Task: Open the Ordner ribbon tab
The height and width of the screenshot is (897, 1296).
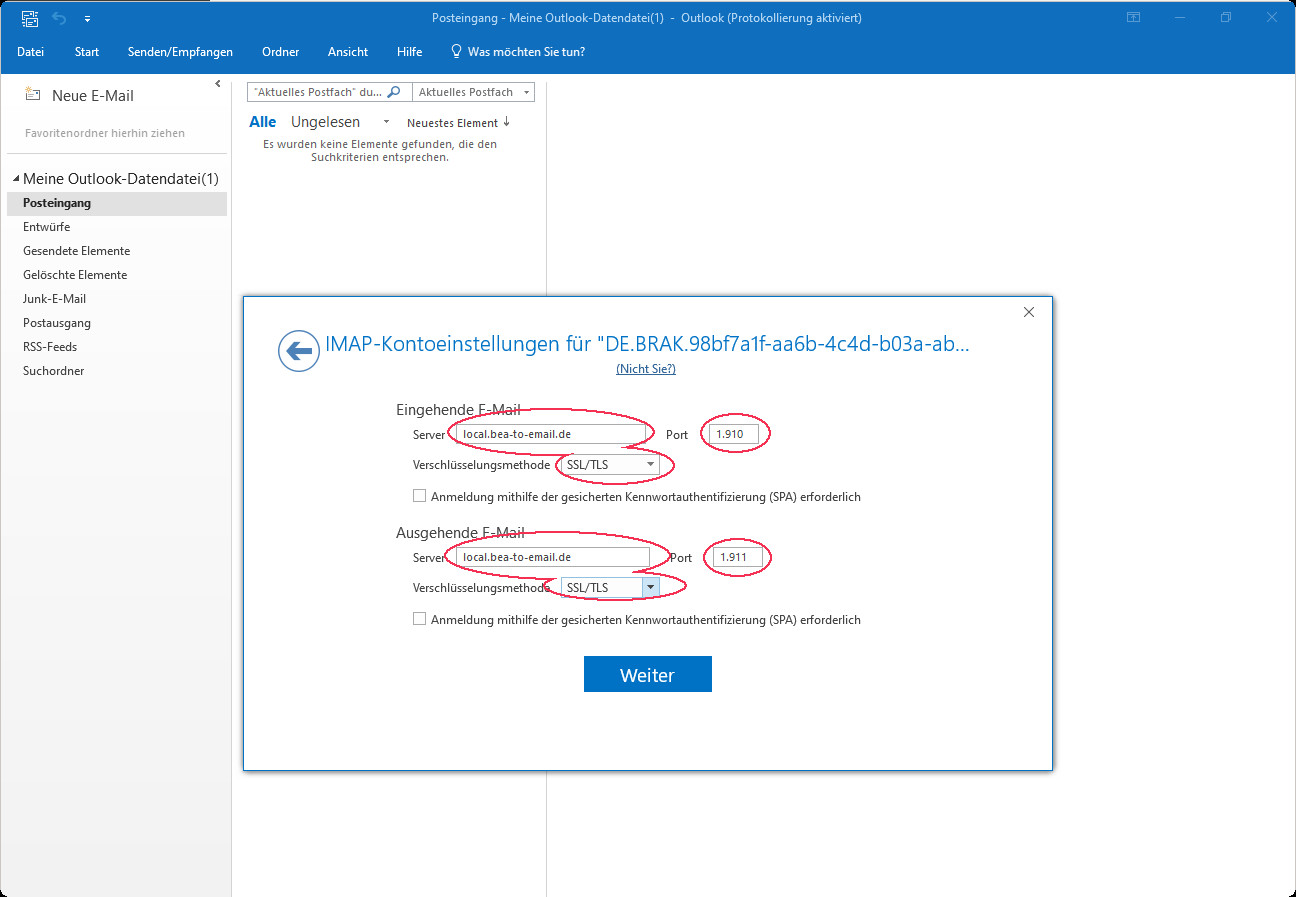Action: [281, 51]
